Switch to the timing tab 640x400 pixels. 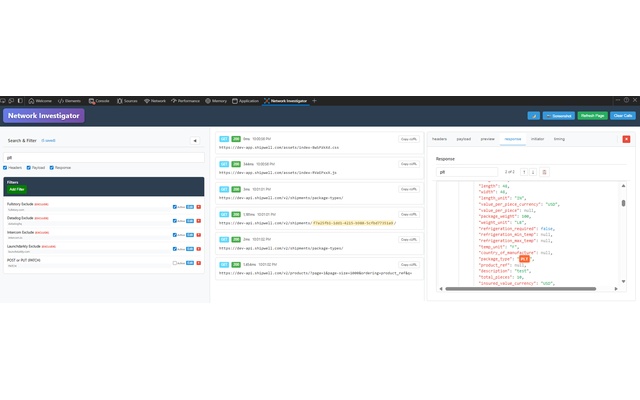point(559,139)
